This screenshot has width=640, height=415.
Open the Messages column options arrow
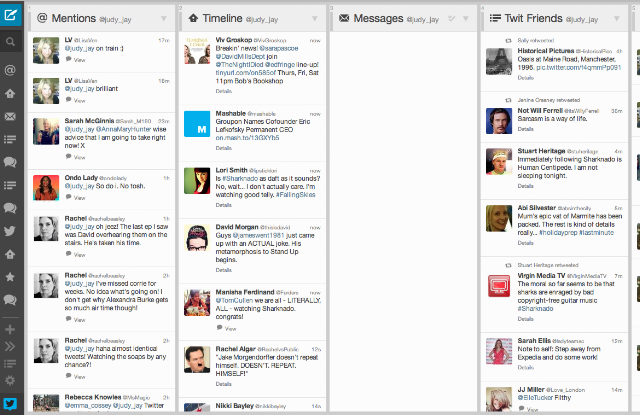(466, 18)
